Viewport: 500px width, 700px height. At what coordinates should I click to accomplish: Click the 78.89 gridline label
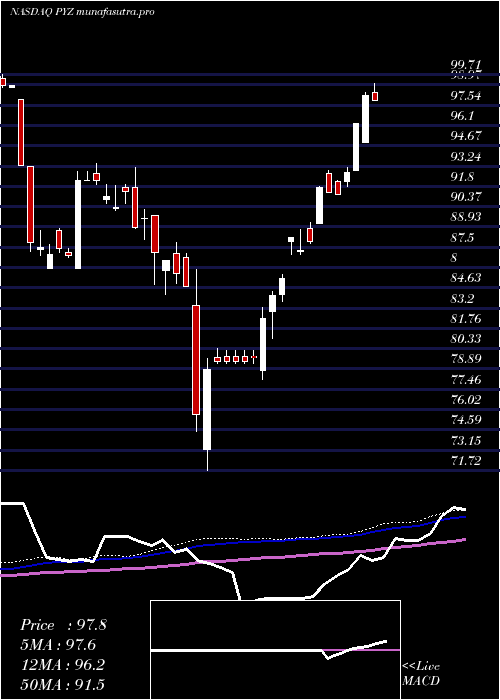coord(466,359)
